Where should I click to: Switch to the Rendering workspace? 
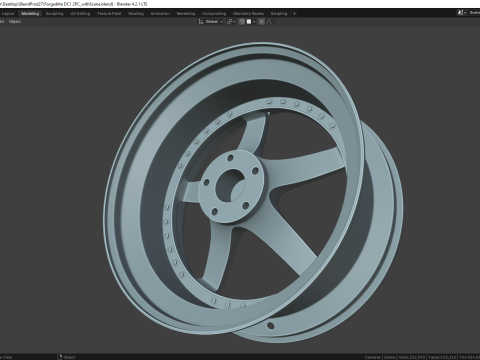point(186,14)
